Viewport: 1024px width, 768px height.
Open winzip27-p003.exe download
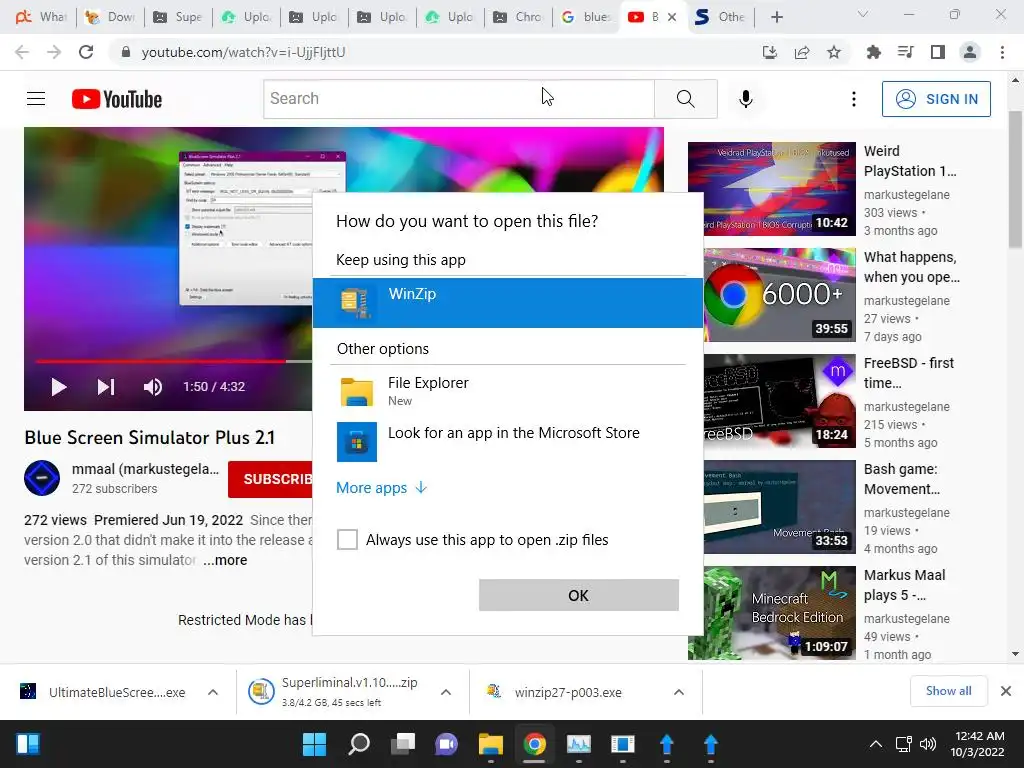pyautogui.click(x=567, y=692)
